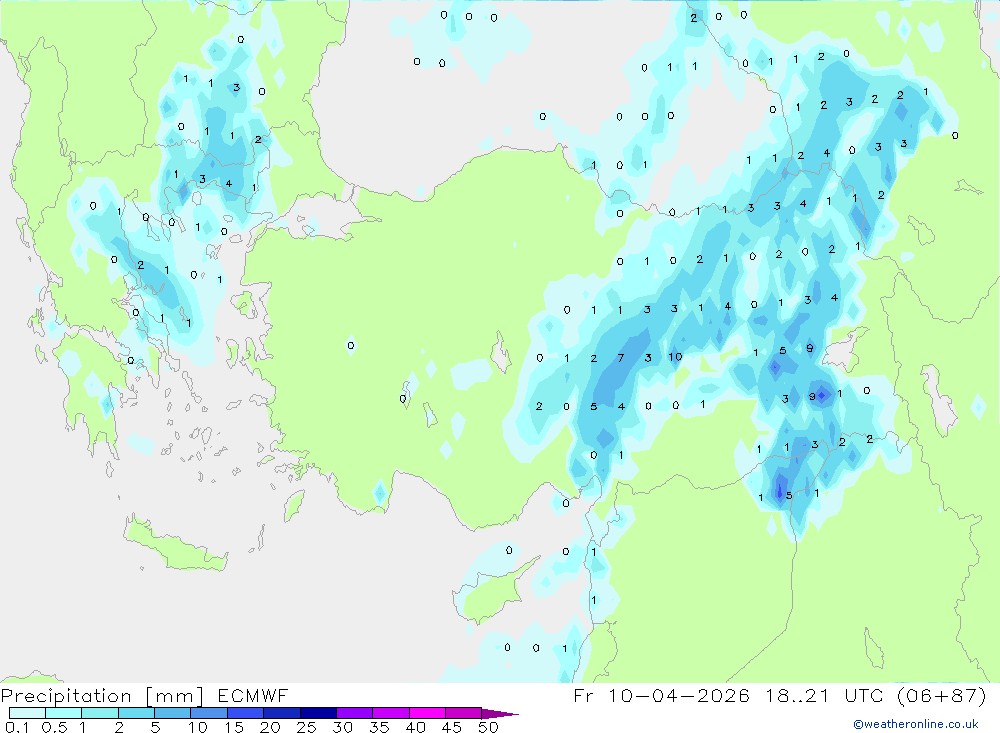This screenshot has height=733, width=1000.
Task: Pick the 35–40 mm legend swatch
Action: click(x=391, y=713)
